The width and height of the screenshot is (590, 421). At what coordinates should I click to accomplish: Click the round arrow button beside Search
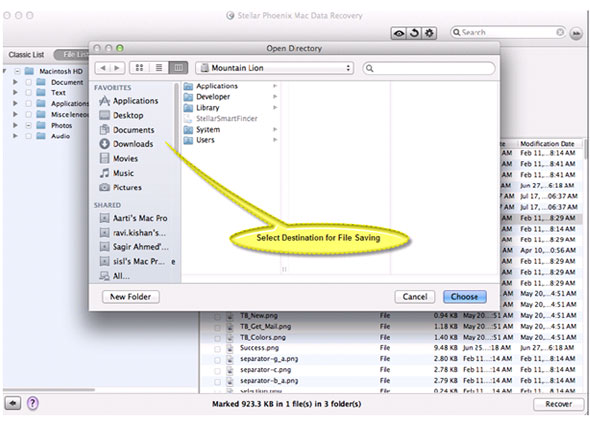[x=576, y=33]
